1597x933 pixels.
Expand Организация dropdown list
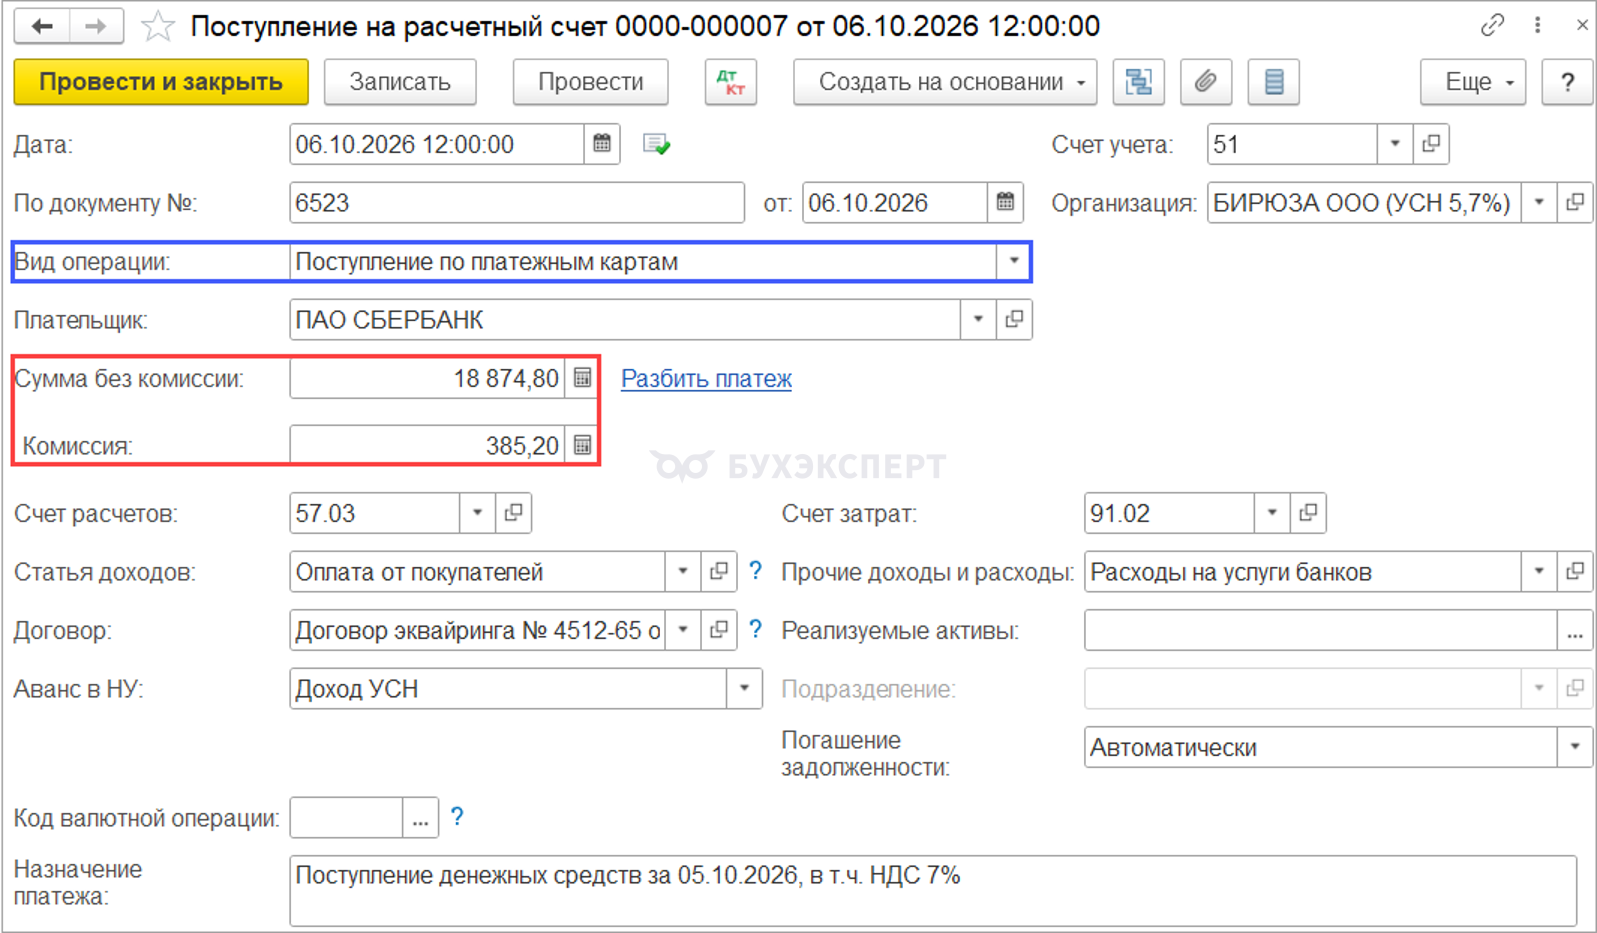pyautogui.click(x=1539, y=203)
